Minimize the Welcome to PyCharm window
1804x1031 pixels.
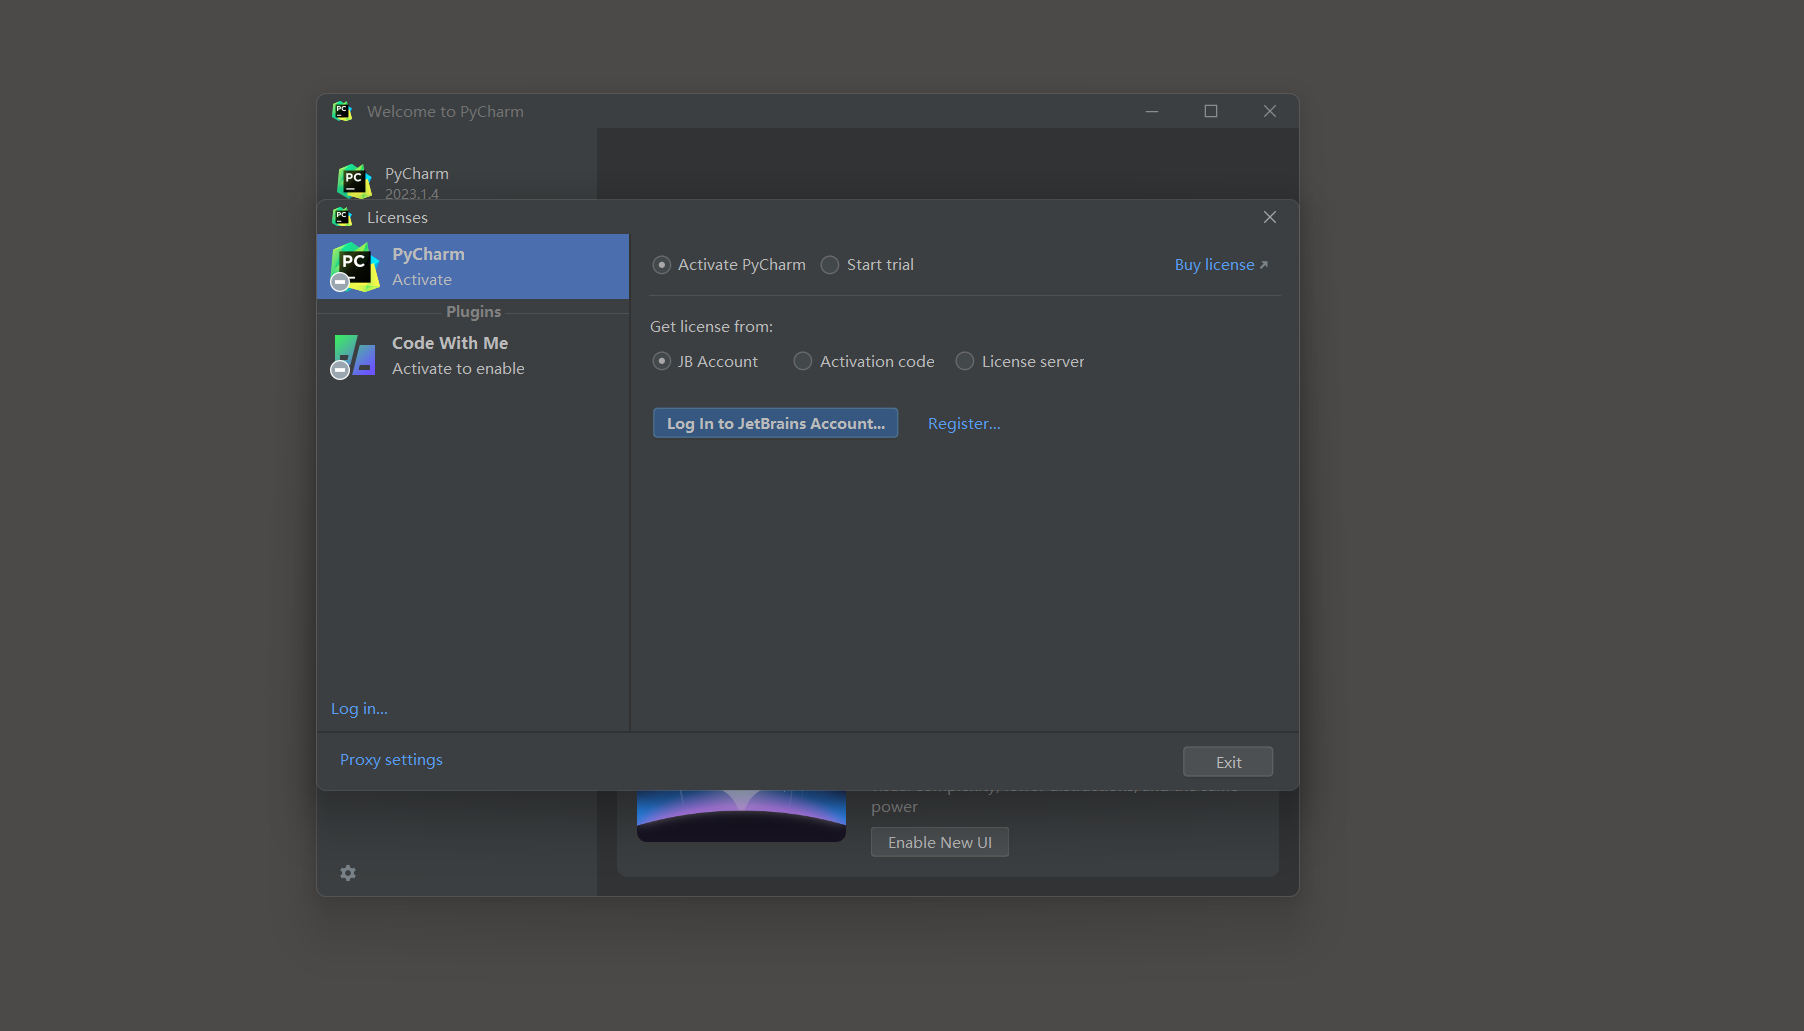pos(1152,111)
